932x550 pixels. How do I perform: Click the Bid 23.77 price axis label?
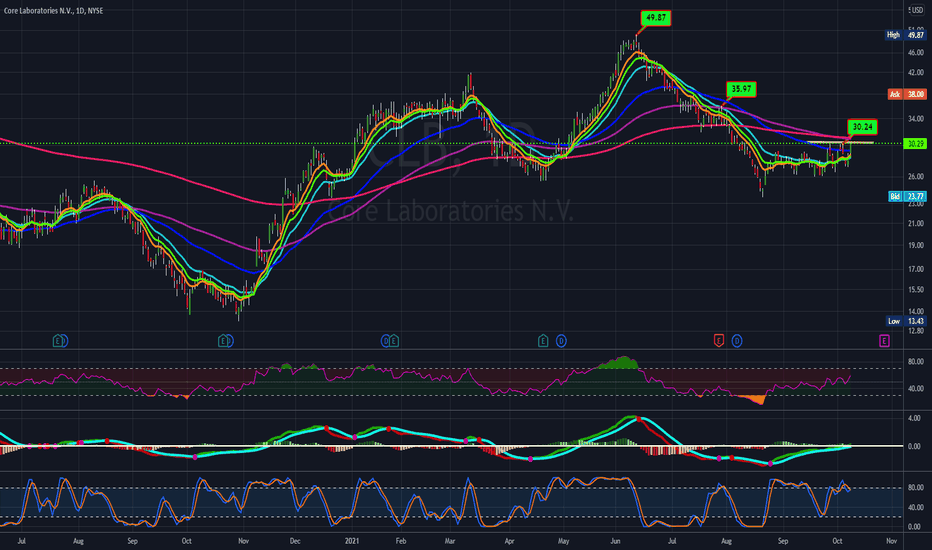pos(907,196)
